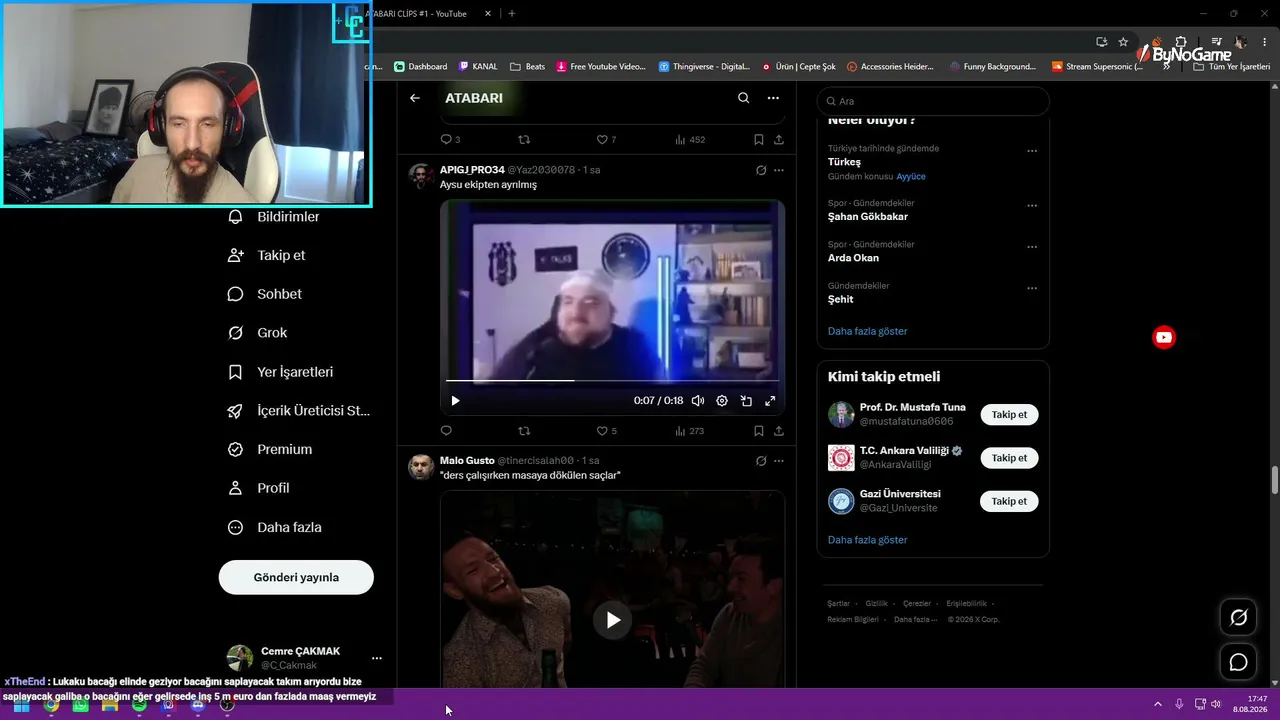Screen dimensions: 1280x720
Task: Play the APIGJ_PRO34 video at 0:07
Action: 455,401
